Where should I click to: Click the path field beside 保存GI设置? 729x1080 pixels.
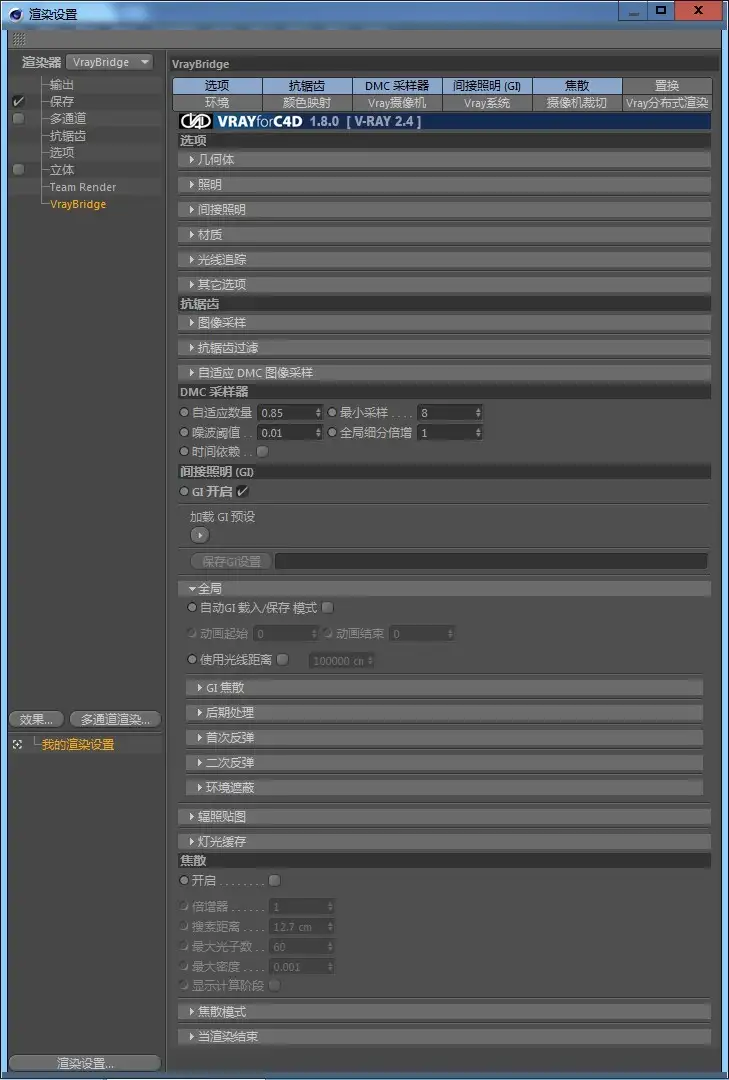(x=491, y=561)
